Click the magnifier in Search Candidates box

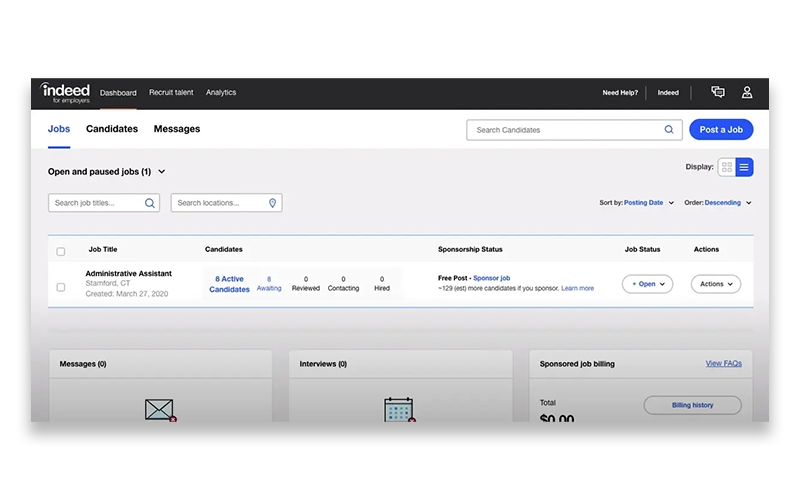[669, 130]
